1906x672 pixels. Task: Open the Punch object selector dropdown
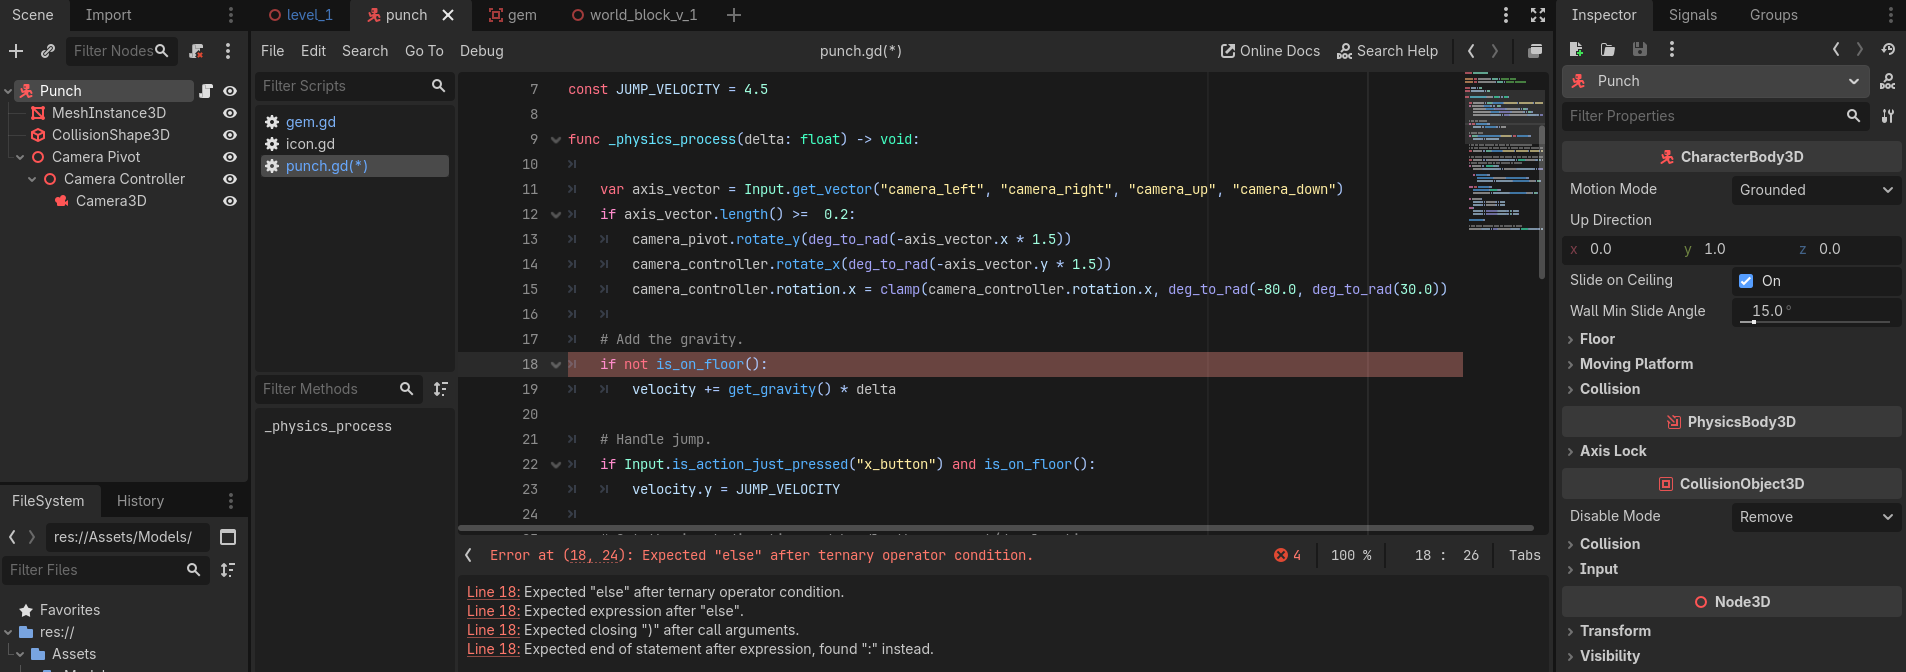(1715, 81)
